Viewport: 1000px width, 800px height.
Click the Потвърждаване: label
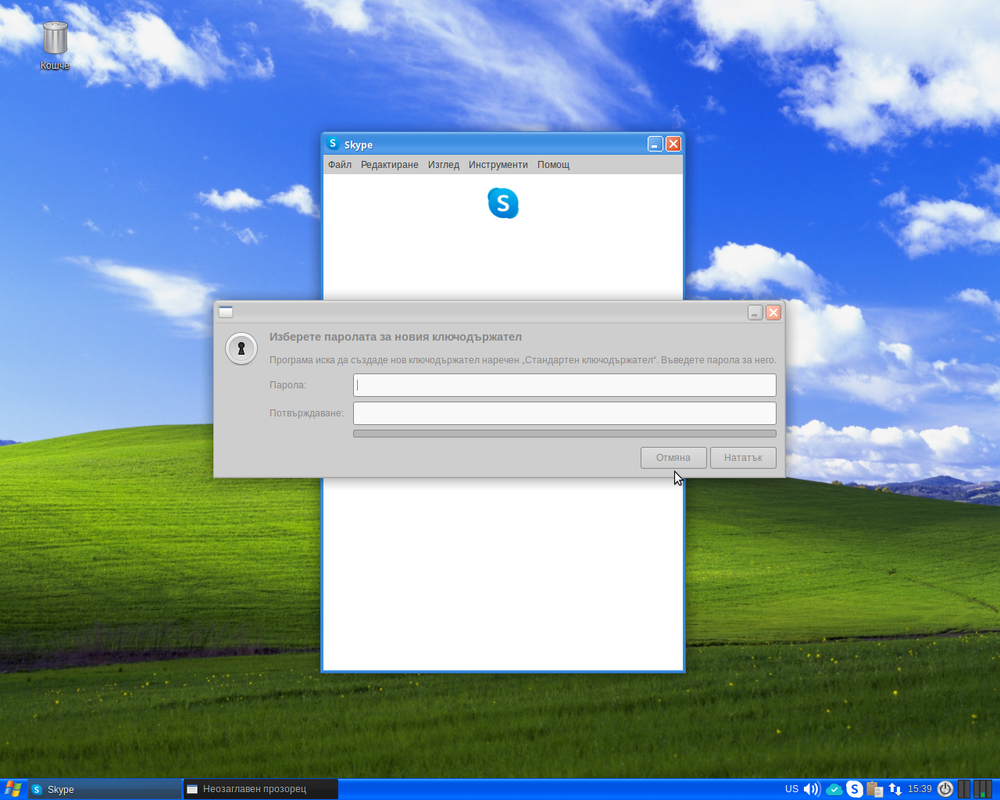coord(306,413)
